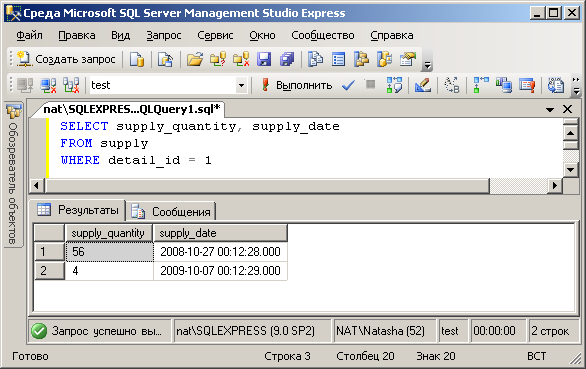Select the nat\SQLEXPRES...QLQuery1.sql tab
Screen dimensions: 586x369
pyautogui.click(x=132, y=109)
